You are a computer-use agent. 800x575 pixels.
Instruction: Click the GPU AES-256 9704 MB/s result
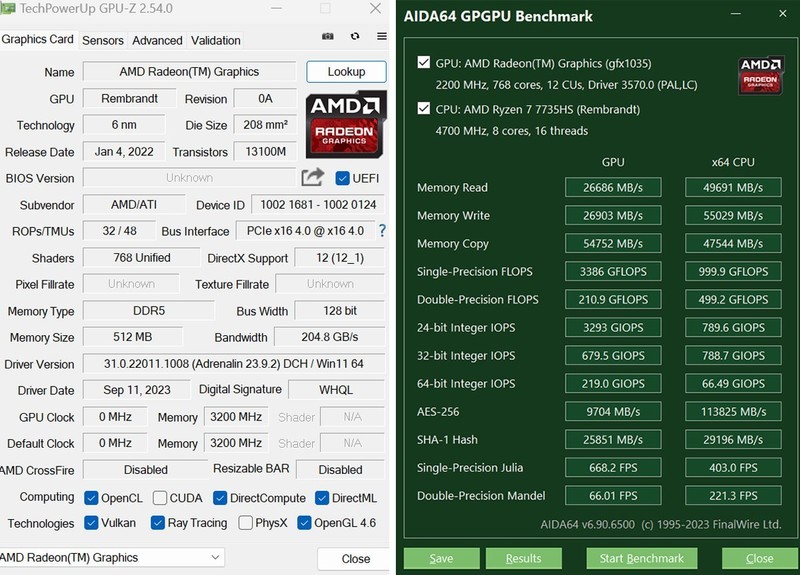pyautogui.click(x=613, y=412)
